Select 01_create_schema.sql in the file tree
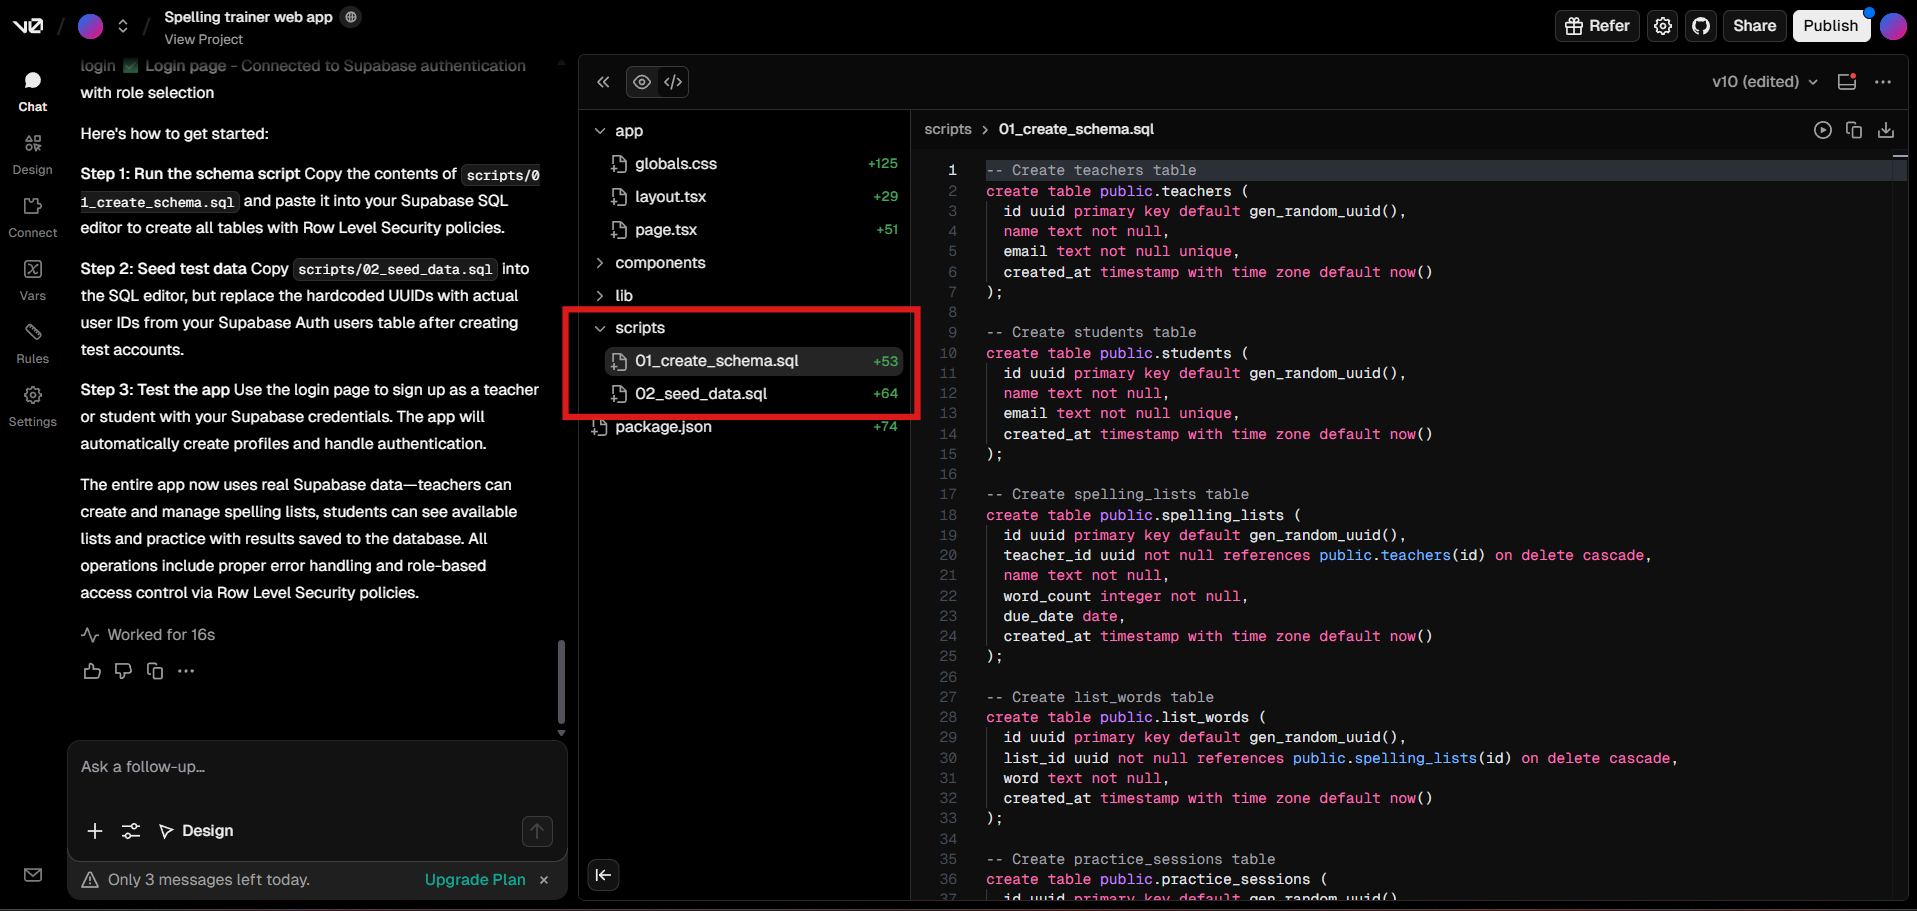Viewport: 1917px width, 911px height. (753, 361)
